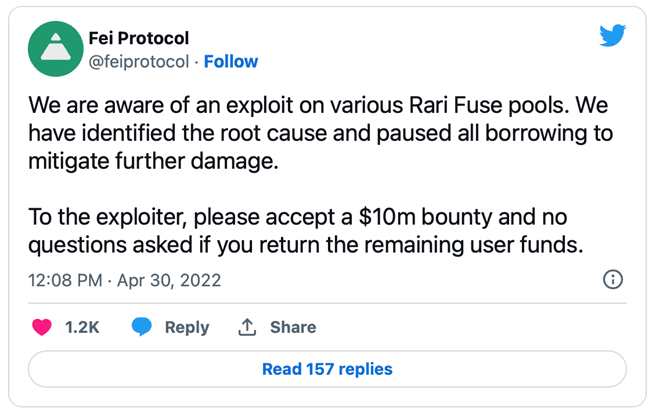Open the Fei Protocol green pyramid avatar
656x419 pixels.
pyautogui.click(x=56, y=49)
